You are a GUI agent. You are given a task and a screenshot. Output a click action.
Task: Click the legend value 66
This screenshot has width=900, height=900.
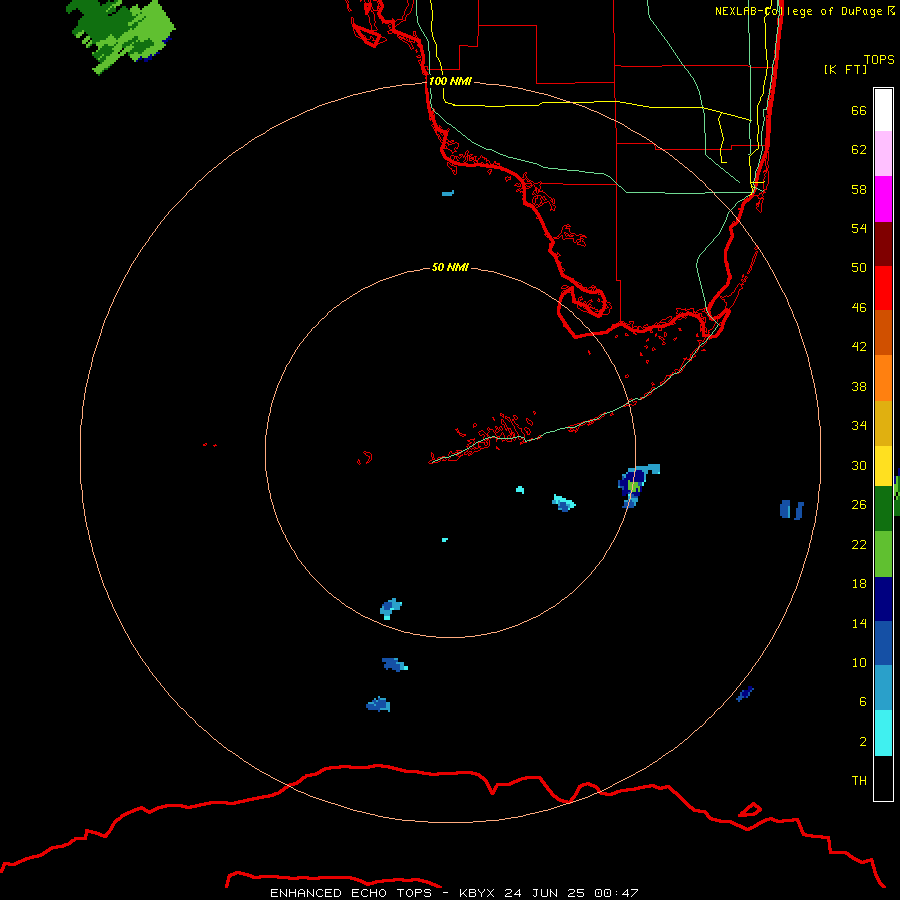[859, 110]
